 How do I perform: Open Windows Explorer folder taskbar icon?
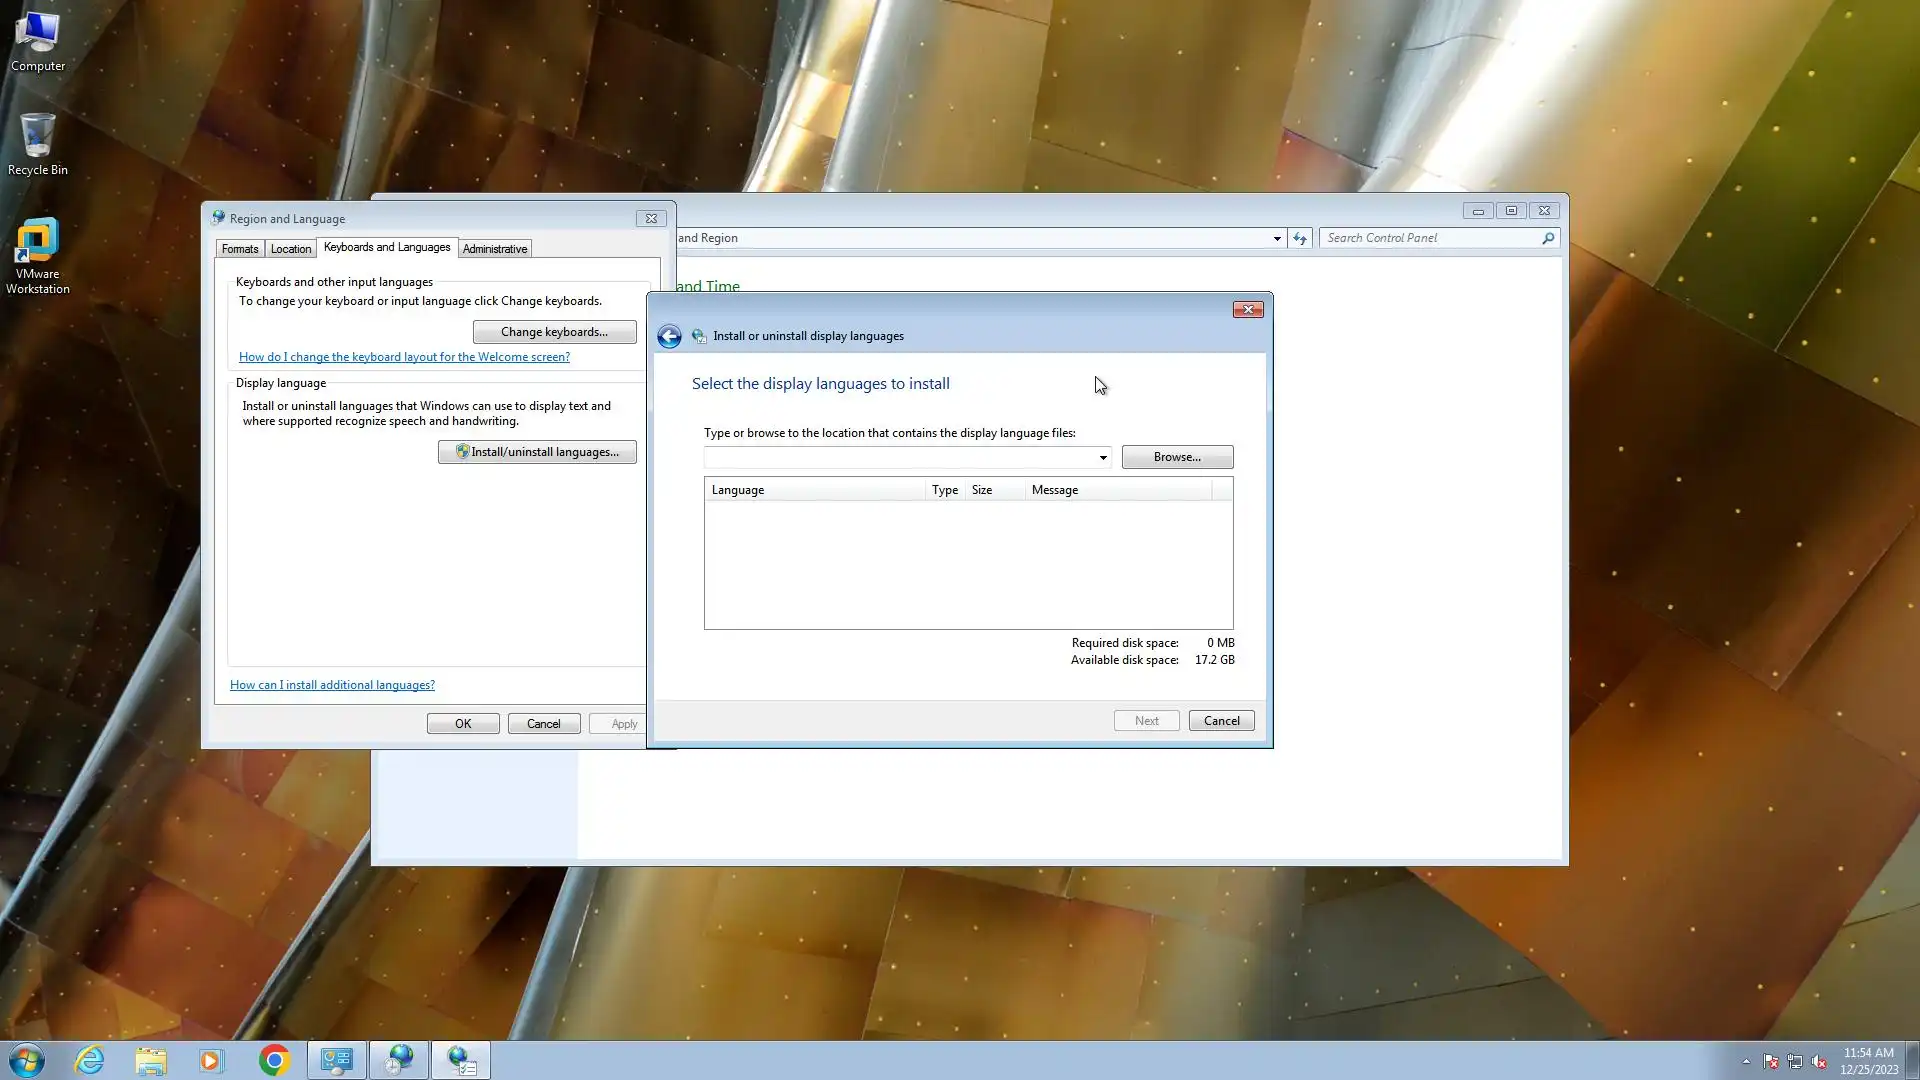coord(151,1060)
